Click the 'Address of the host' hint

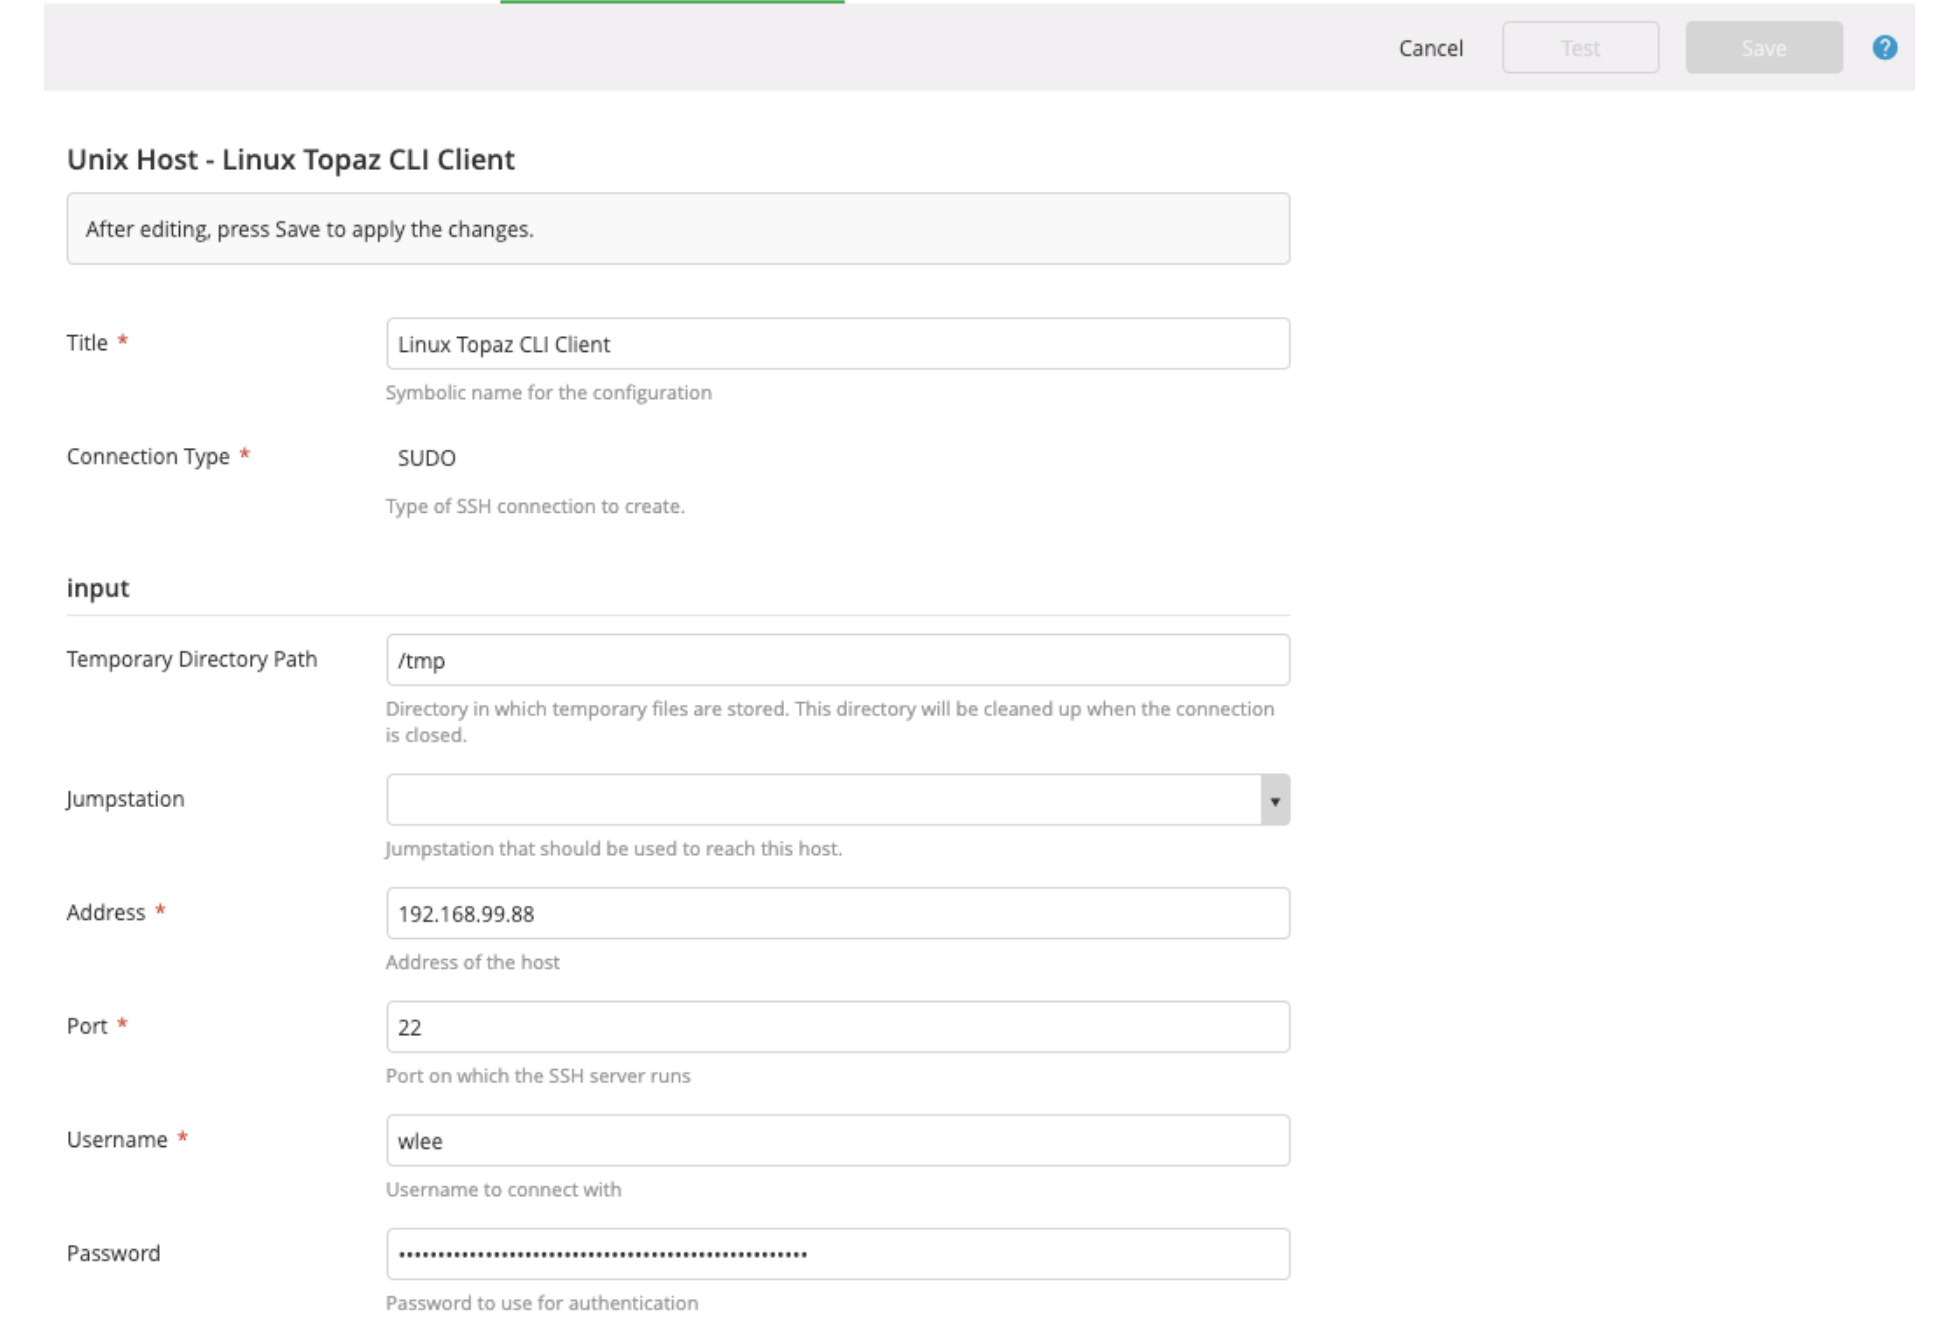pyautogui.click(x=472, y=963)
